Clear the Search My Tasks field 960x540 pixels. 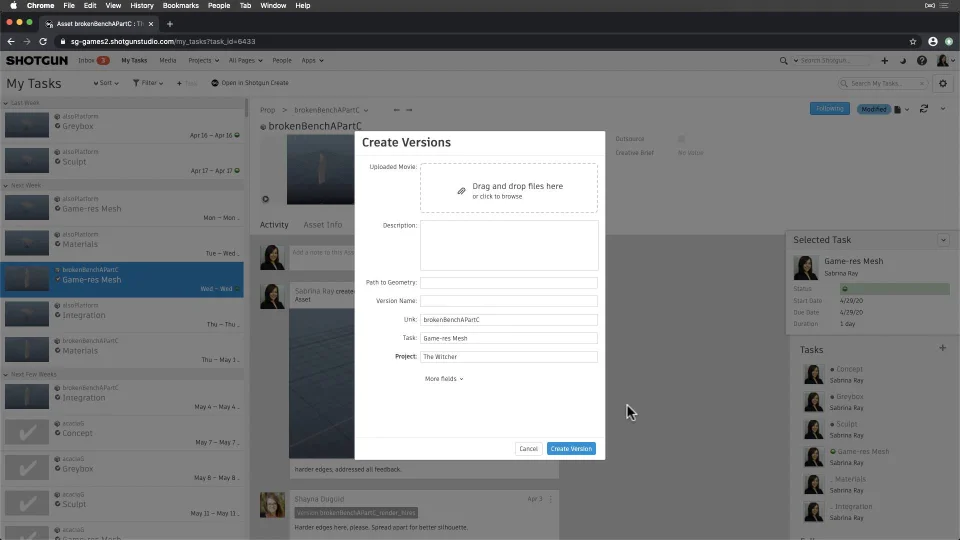point(921,83)
